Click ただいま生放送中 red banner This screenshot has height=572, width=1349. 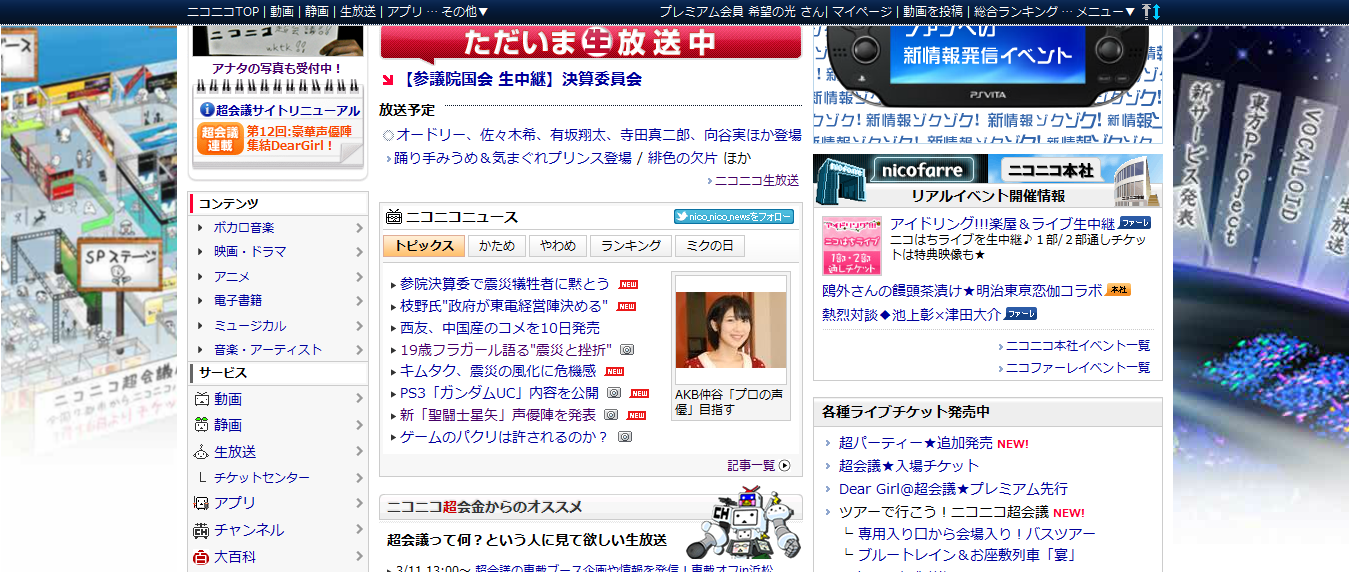point(591,43)
